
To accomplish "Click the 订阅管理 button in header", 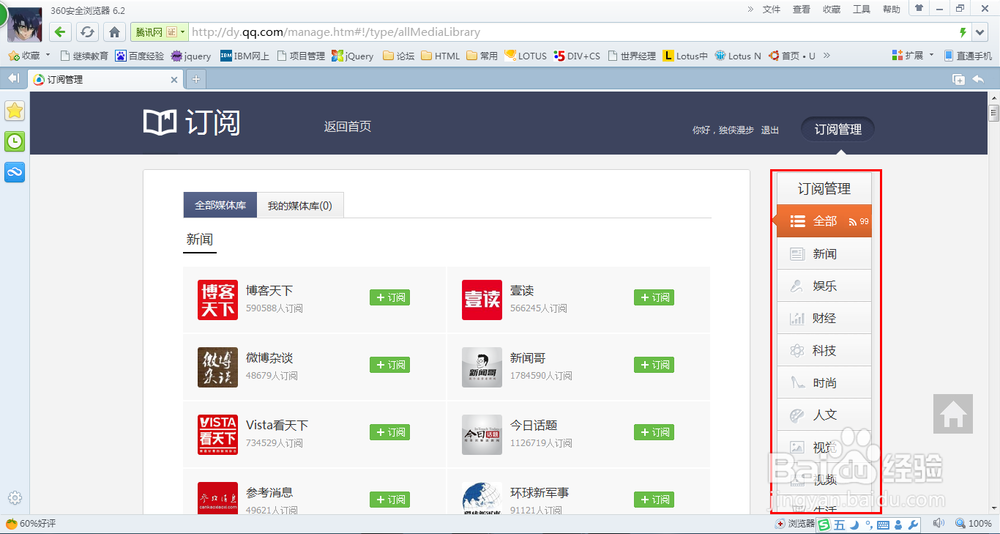I will (837, 129).
